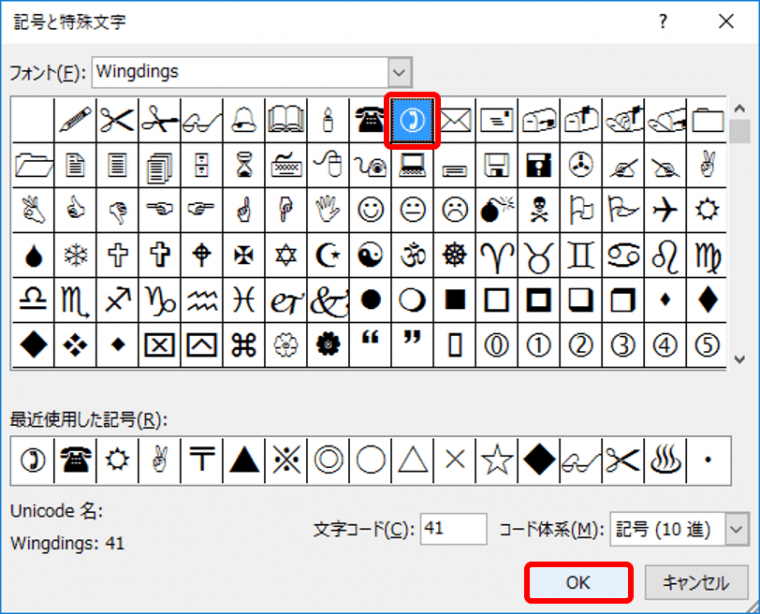Viewport: 760px width, 614px height.
Task: Select the circled number 5 symbol
Action: [x=707, y=345]
